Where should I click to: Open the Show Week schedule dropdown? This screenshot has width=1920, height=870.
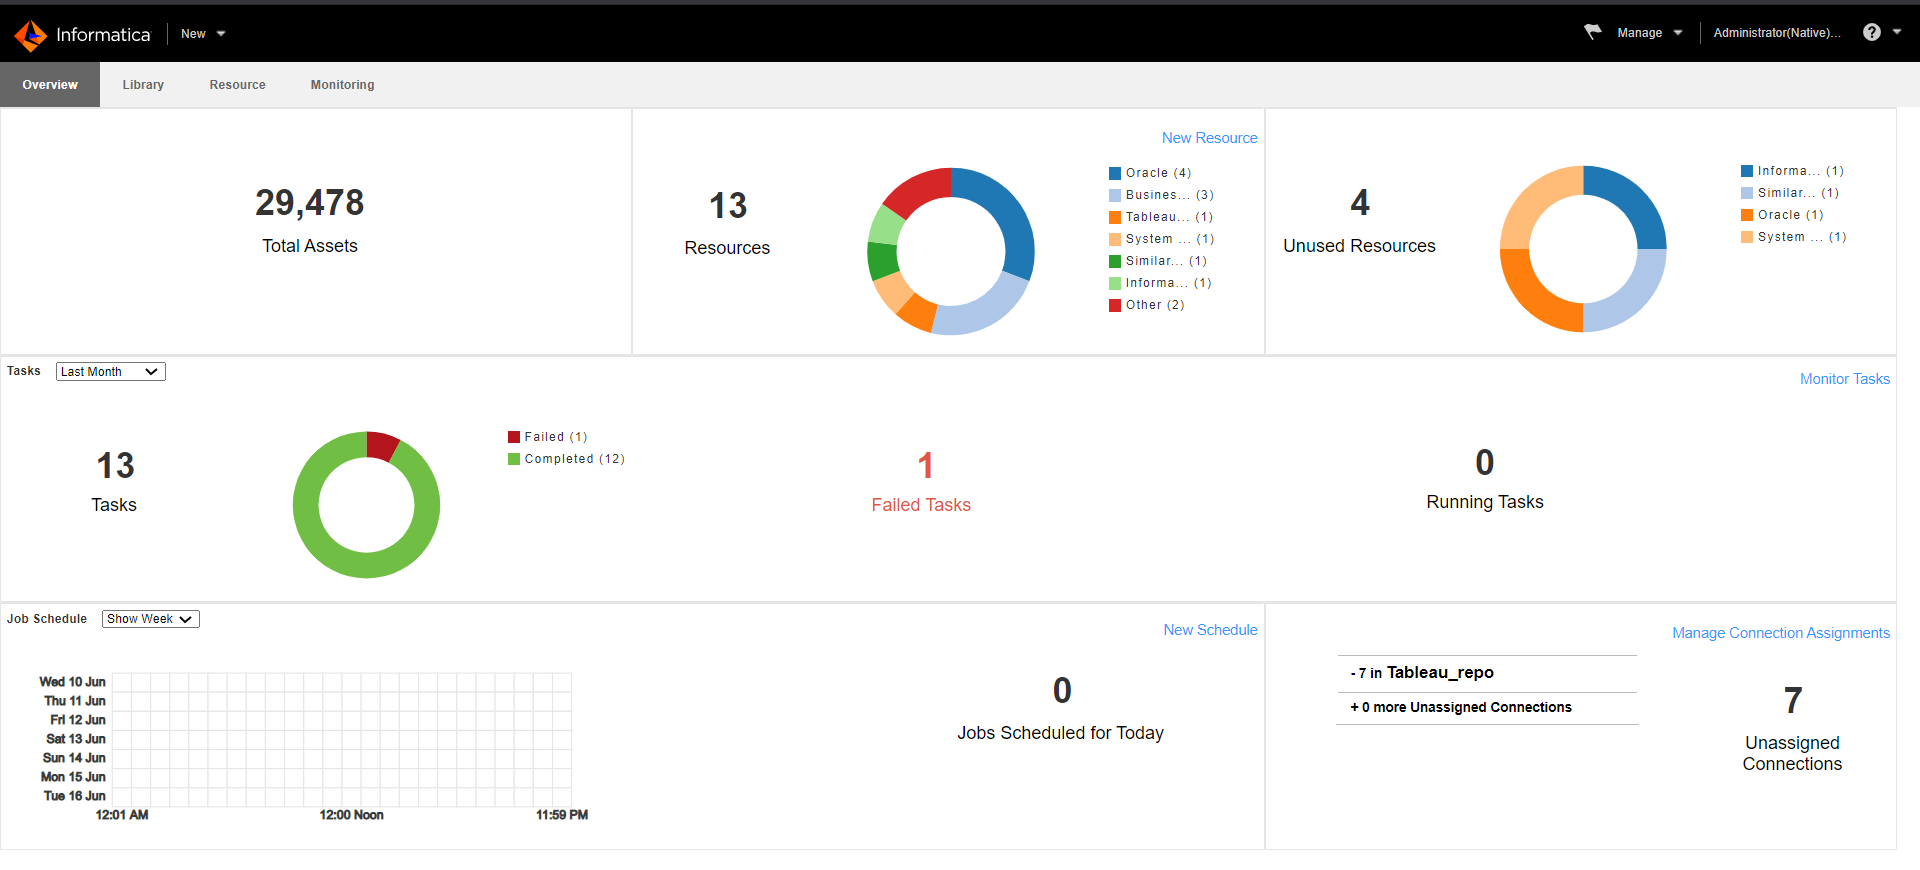click(150, 619)
